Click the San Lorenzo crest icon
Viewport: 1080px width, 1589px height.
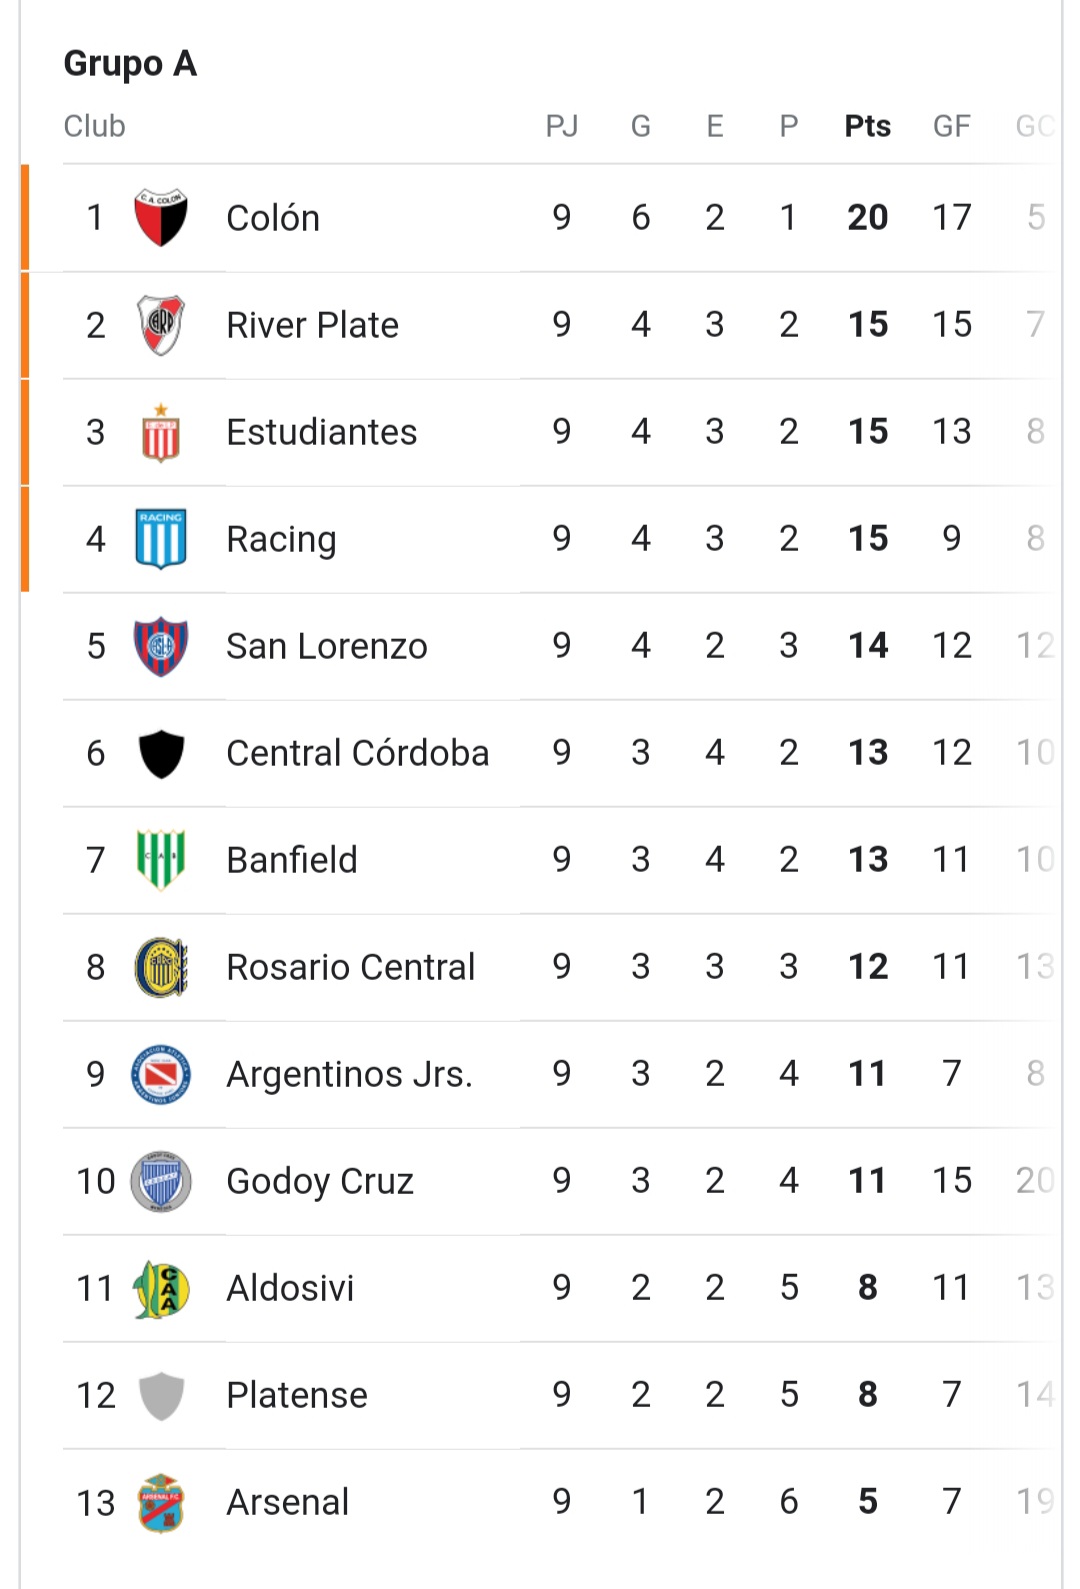[x=161, y=646]
